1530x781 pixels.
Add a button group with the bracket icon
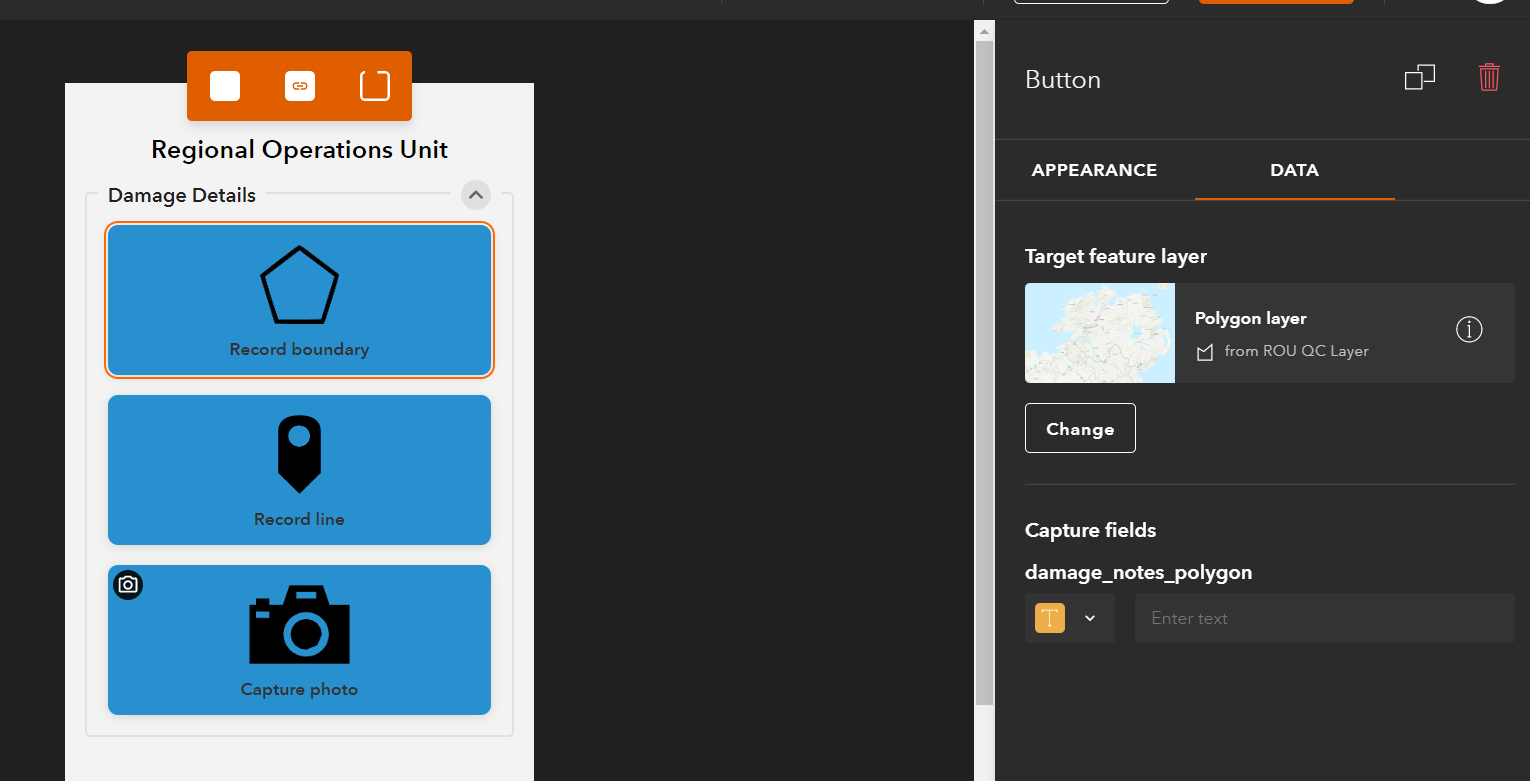coord(374,85)
